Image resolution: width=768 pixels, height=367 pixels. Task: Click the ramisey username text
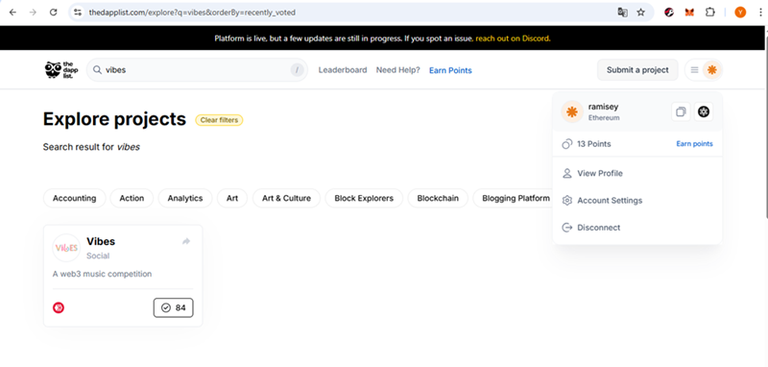click(604, 107)
